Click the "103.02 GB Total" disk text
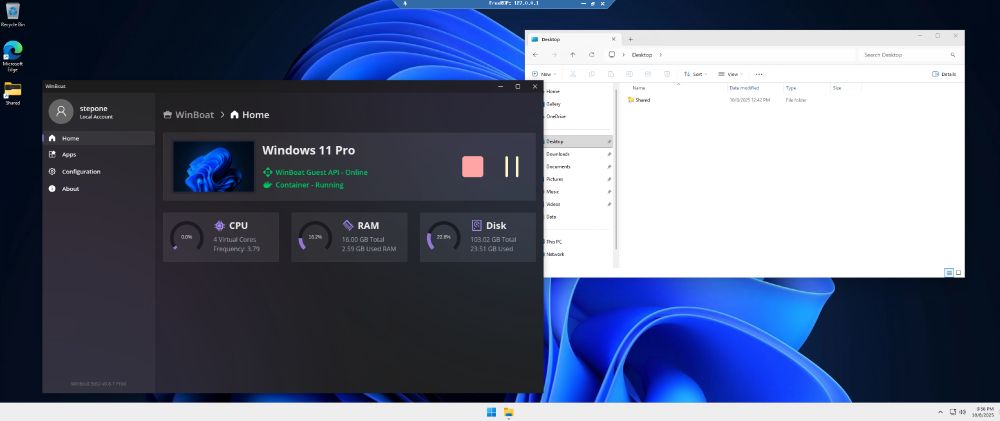Screen dimensions: 1000x421 tap(493, 240)
